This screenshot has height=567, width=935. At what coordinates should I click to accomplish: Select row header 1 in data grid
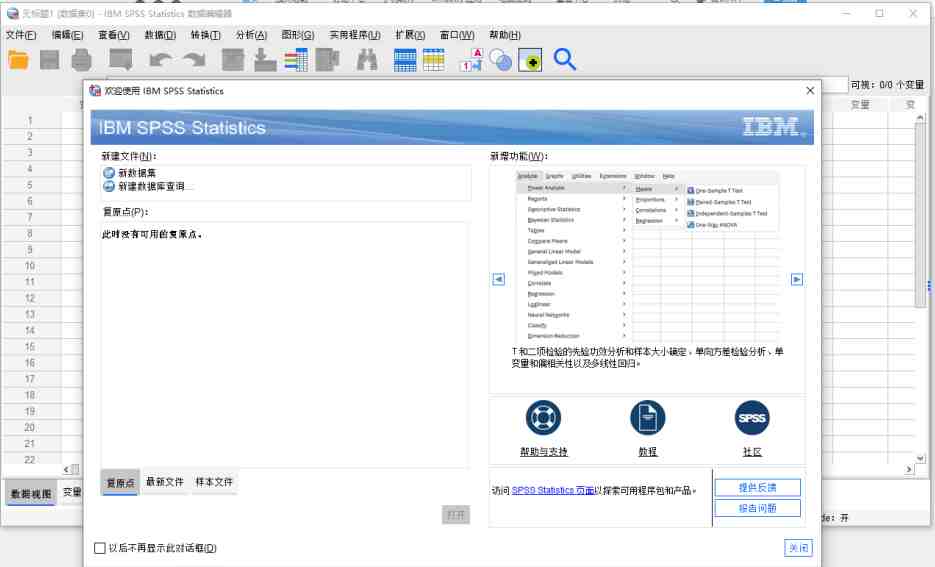[30, 120]
